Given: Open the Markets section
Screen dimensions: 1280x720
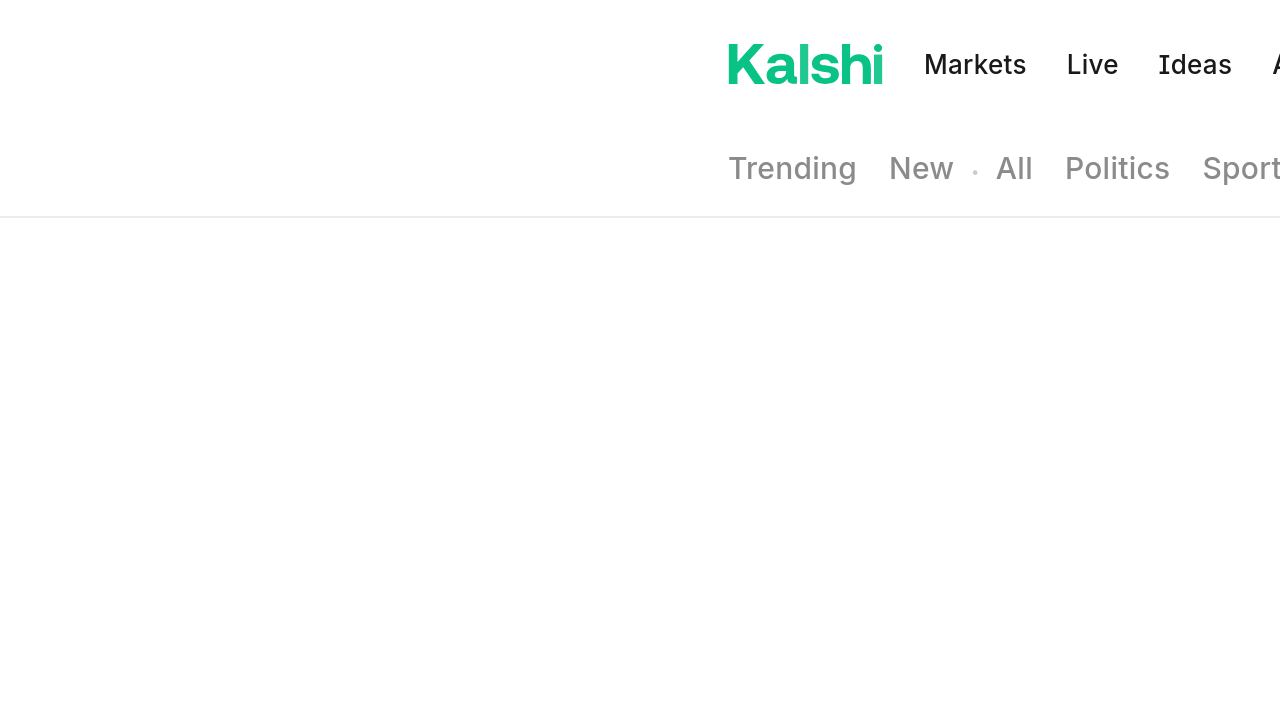Looking at the screenshot, I should pyautogui.click(x=975, y=64).
